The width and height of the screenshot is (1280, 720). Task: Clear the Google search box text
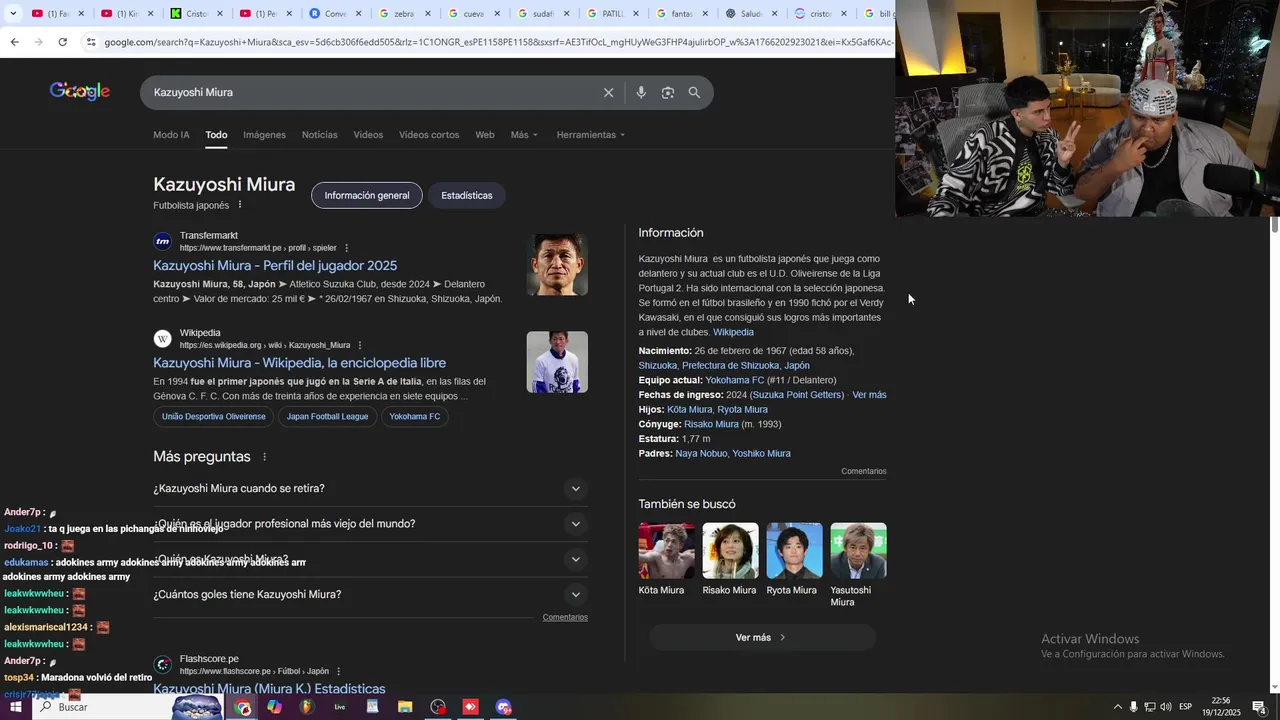coord(608,92)
